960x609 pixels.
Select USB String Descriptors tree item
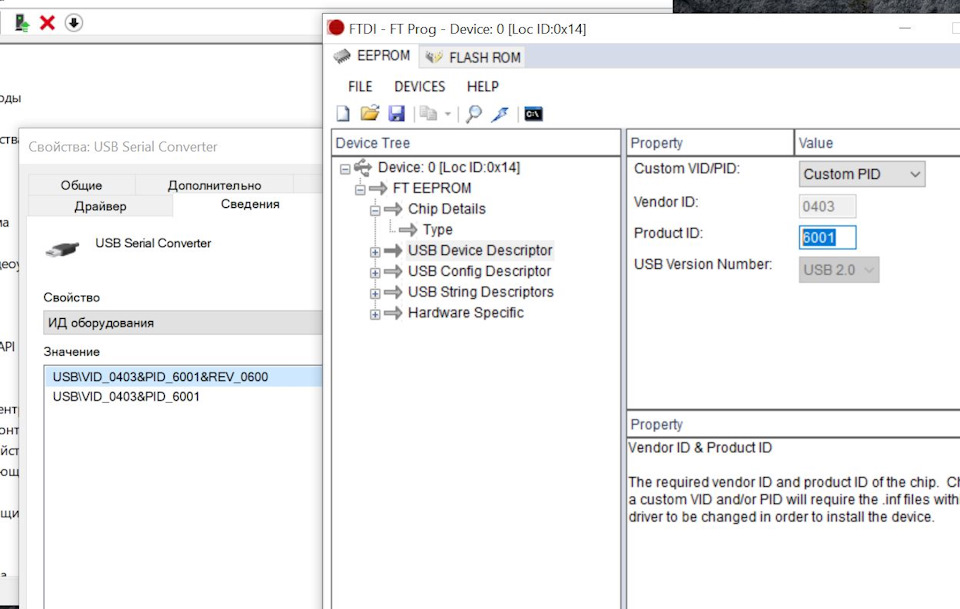click(481, 292)
